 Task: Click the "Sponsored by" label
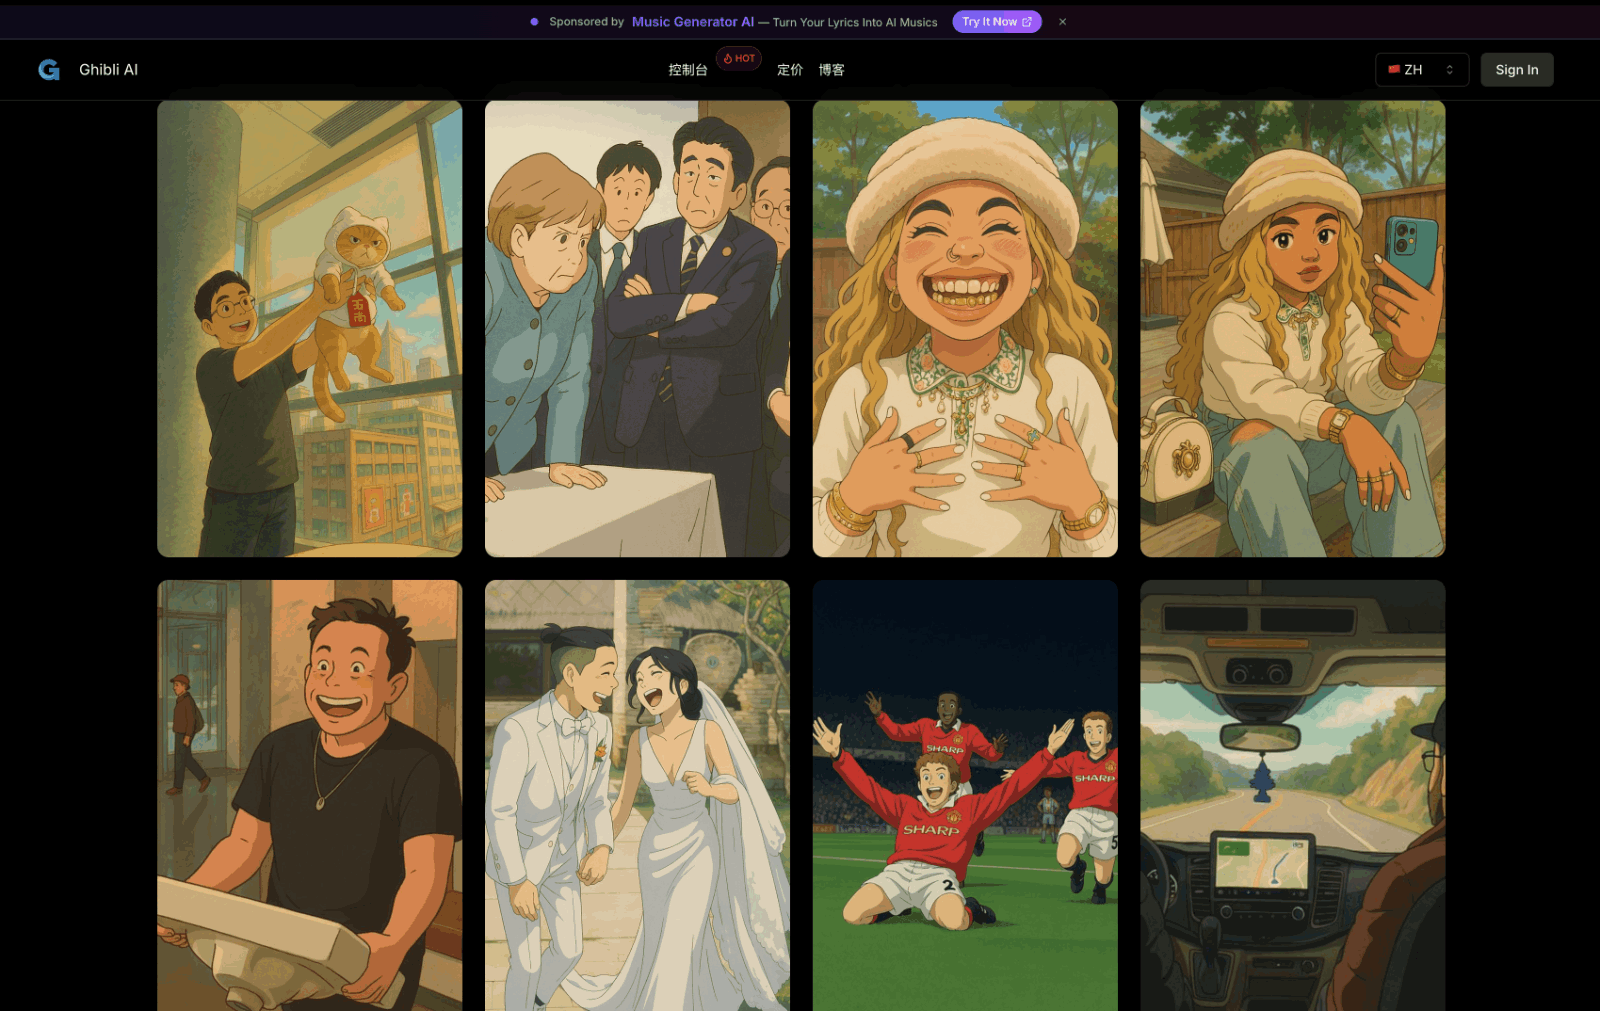[x=587, y=22]
